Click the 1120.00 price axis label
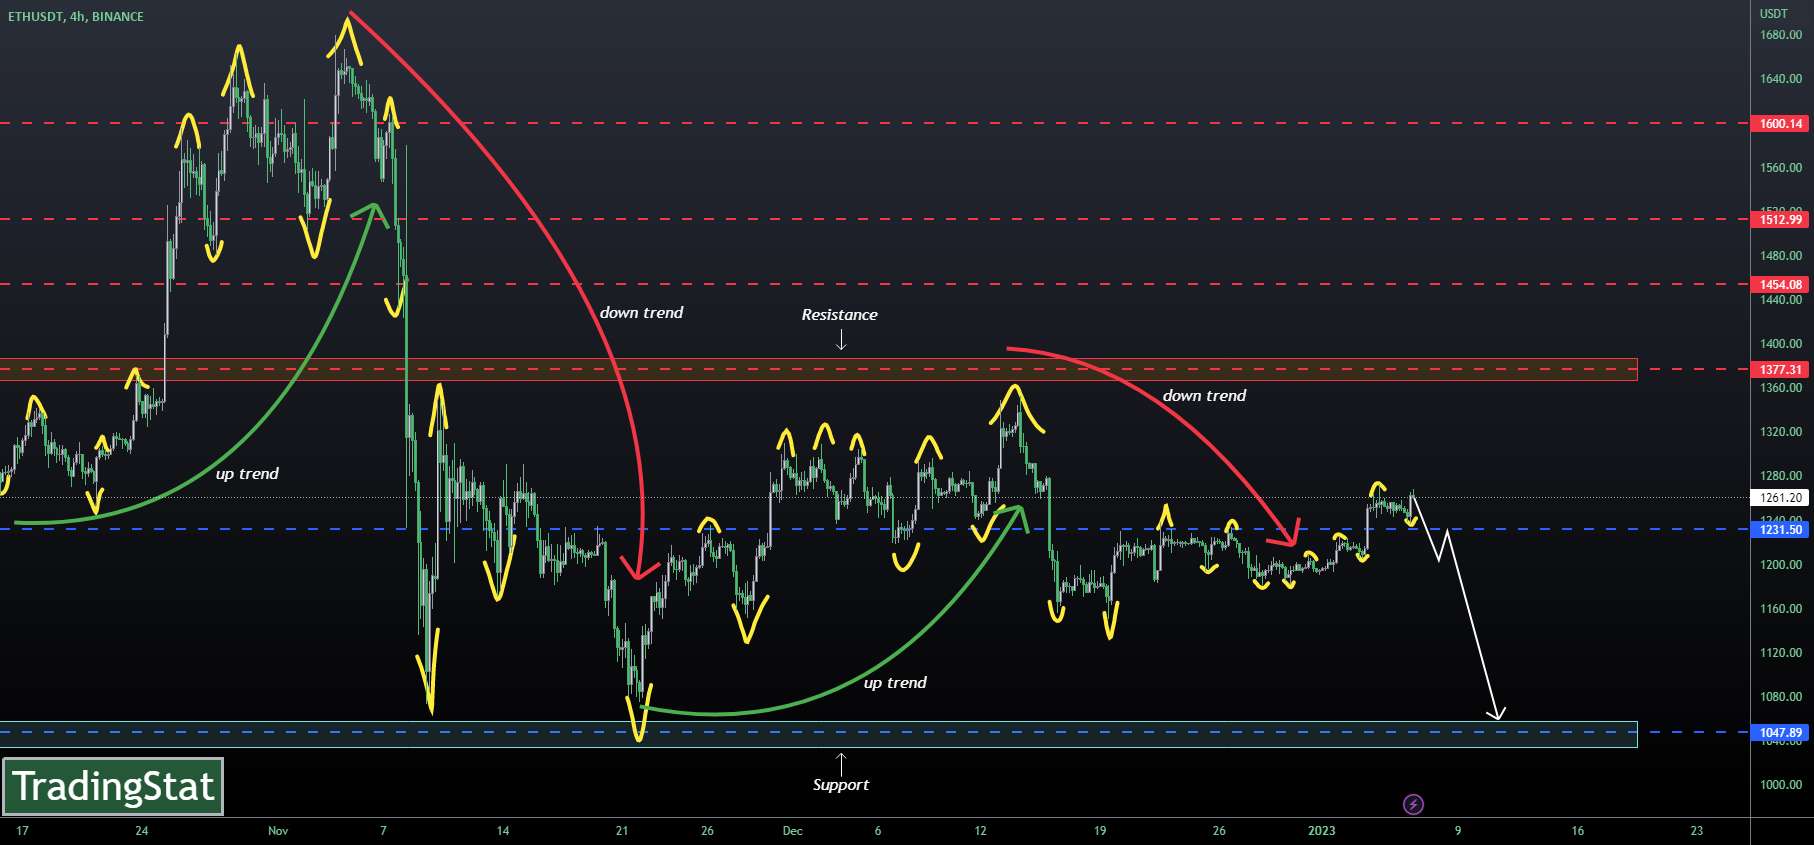This screenshot has width=1814, height=845. click(x=1781, y=653)
